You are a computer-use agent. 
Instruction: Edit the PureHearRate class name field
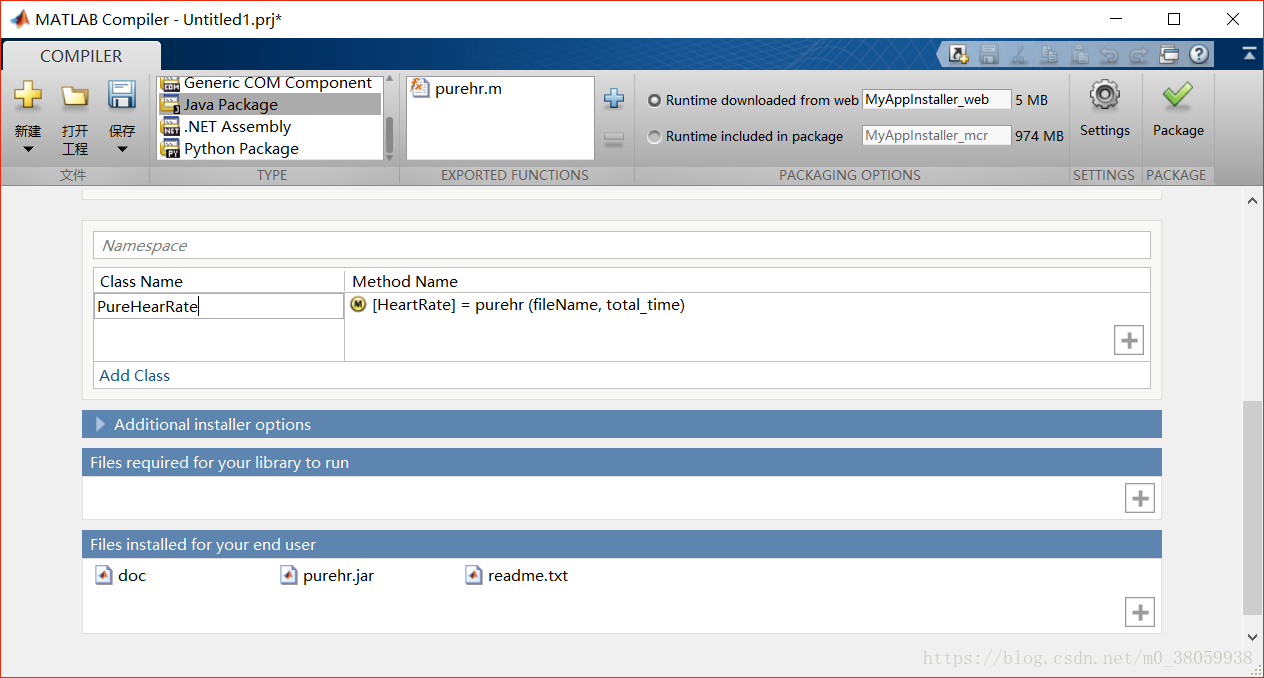coord(219,306)
